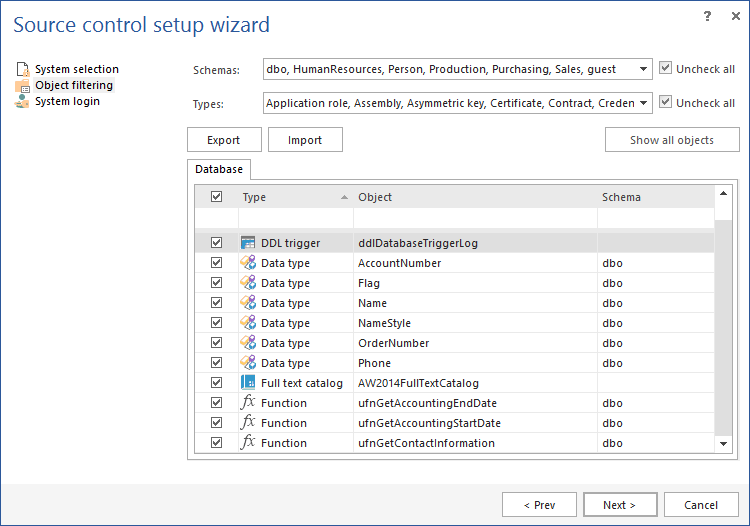Click the Object filtering step icon

[x=23, y=85]
